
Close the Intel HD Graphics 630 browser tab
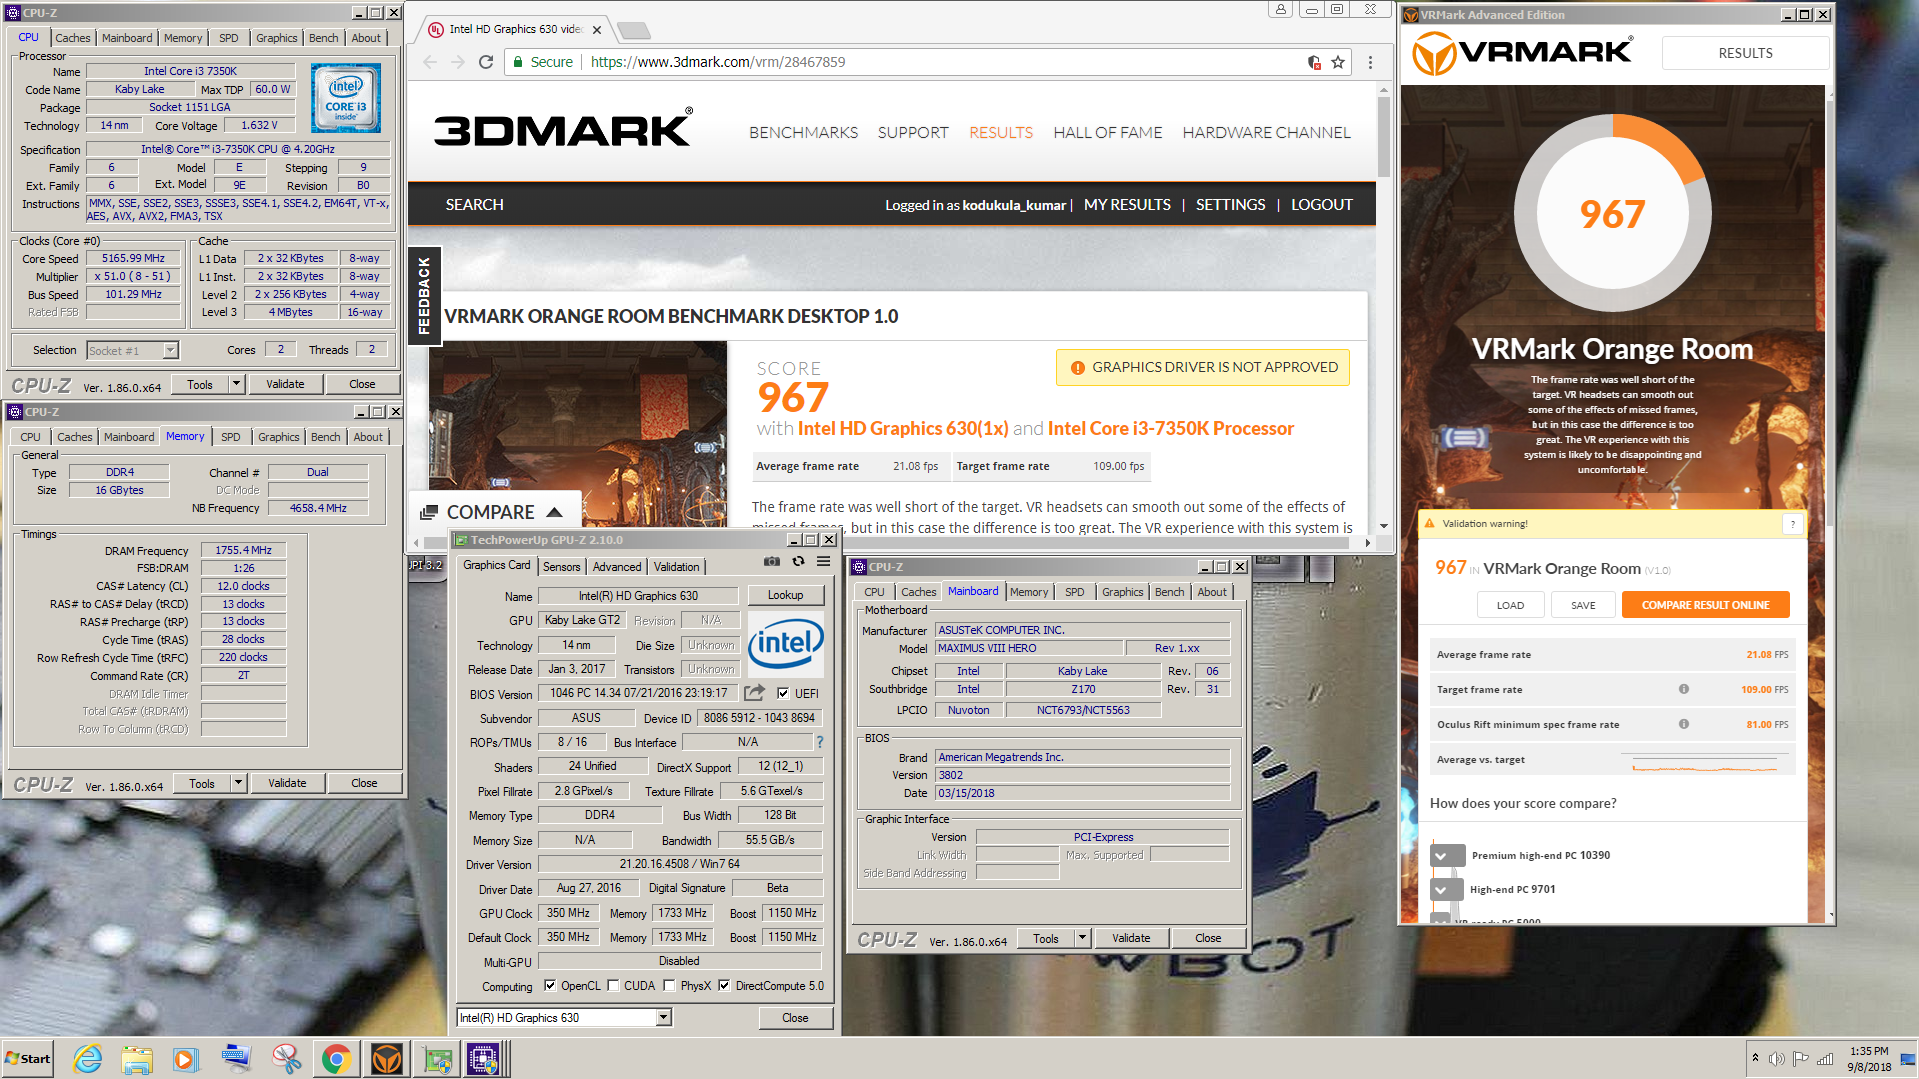click(597, 30)
